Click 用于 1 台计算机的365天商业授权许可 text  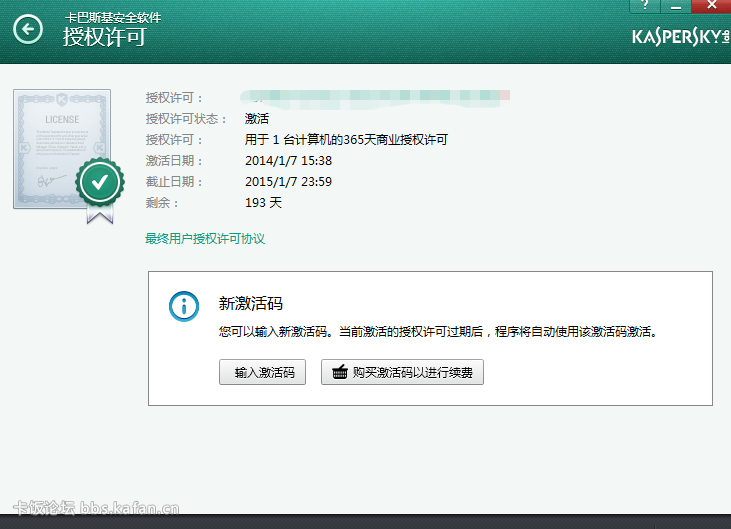(346, 139)
